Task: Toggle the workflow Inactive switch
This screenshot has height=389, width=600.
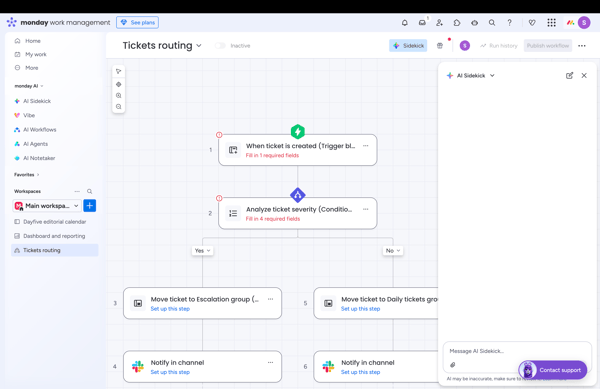Action: [220, 46]
